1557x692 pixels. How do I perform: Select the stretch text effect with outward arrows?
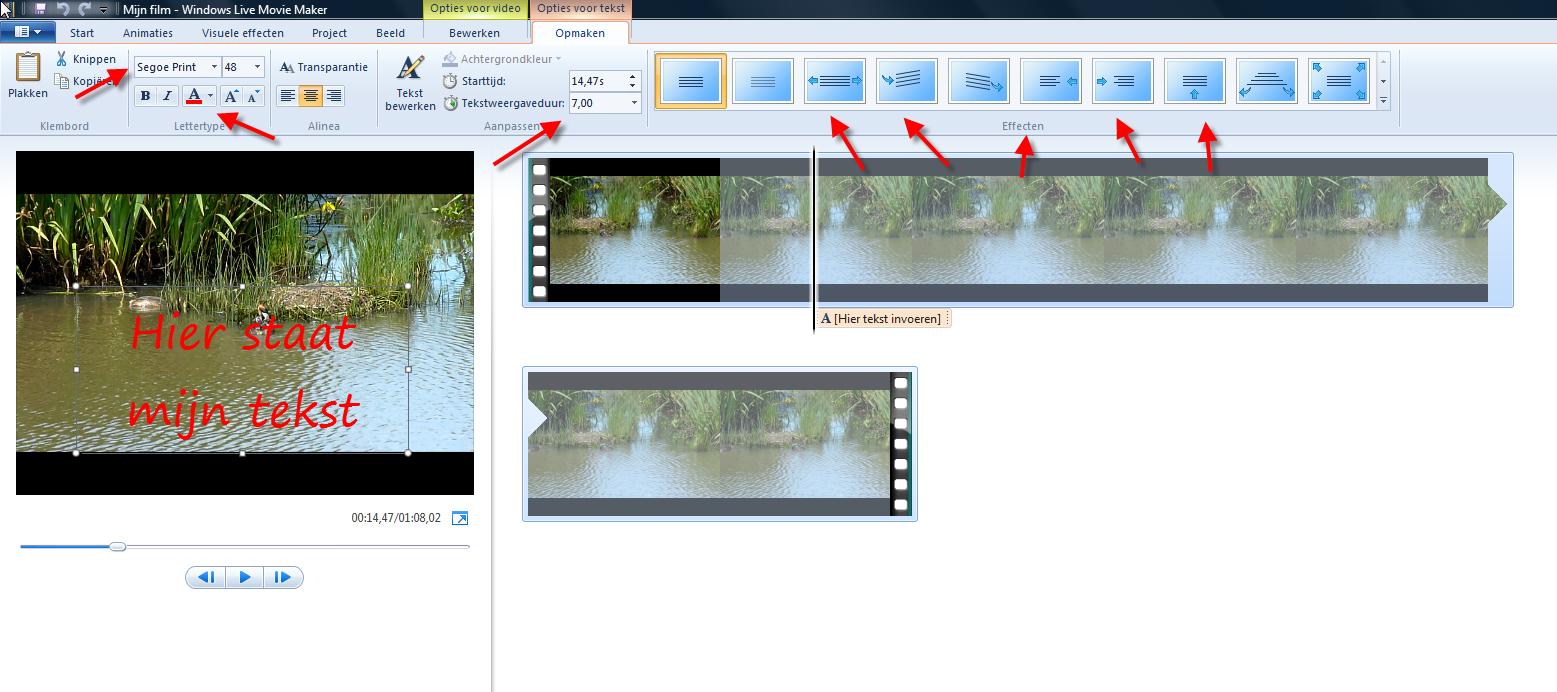click(x=834, y=81)
